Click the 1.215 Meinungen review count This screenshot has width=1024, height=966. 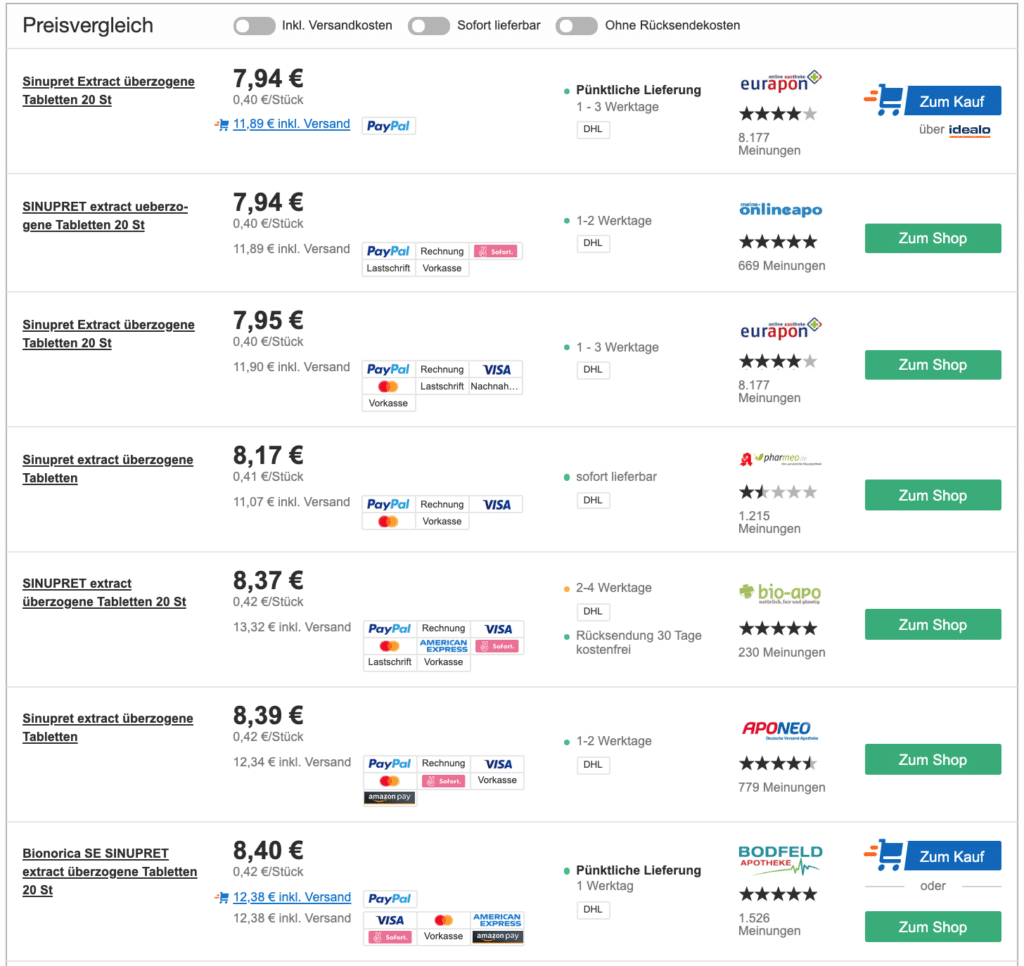[769, 522]
